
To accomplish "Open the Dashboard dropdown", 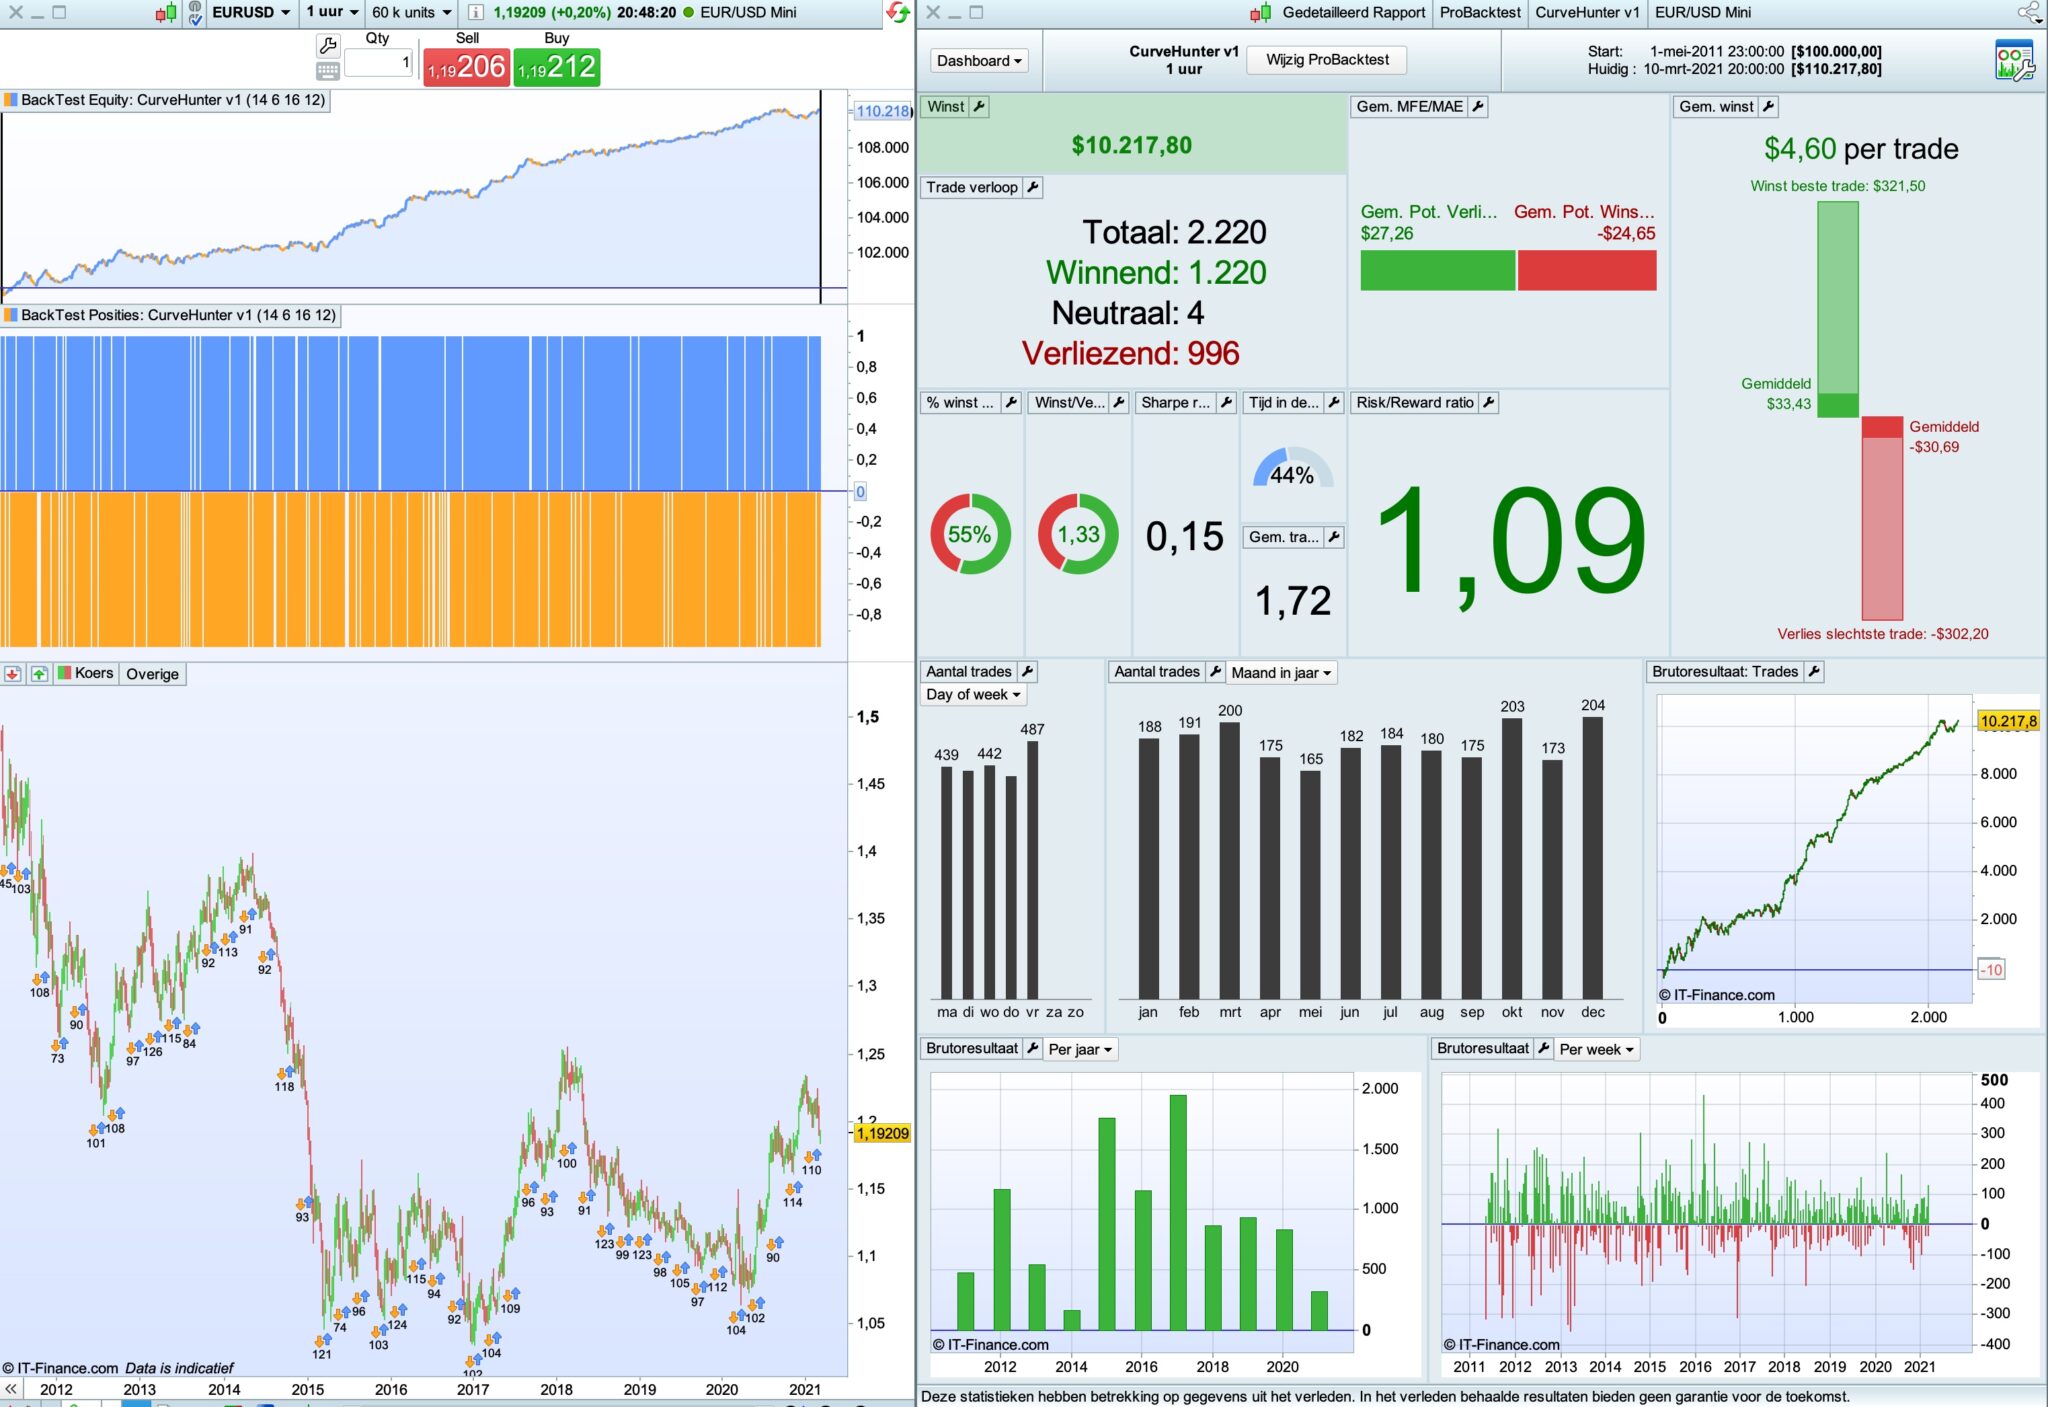I will 979,61.
